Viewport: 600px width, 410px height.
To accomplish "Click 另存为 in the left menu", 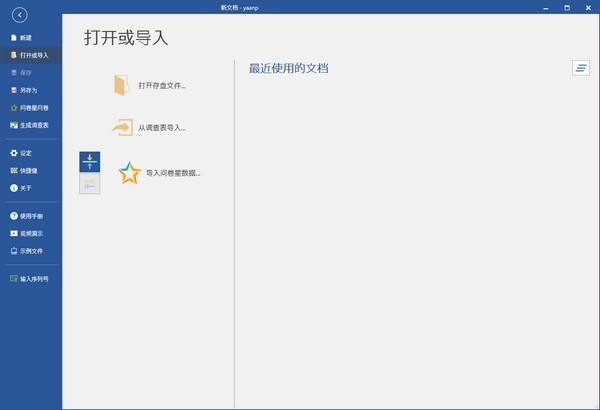I will click(x=28, y=90).
